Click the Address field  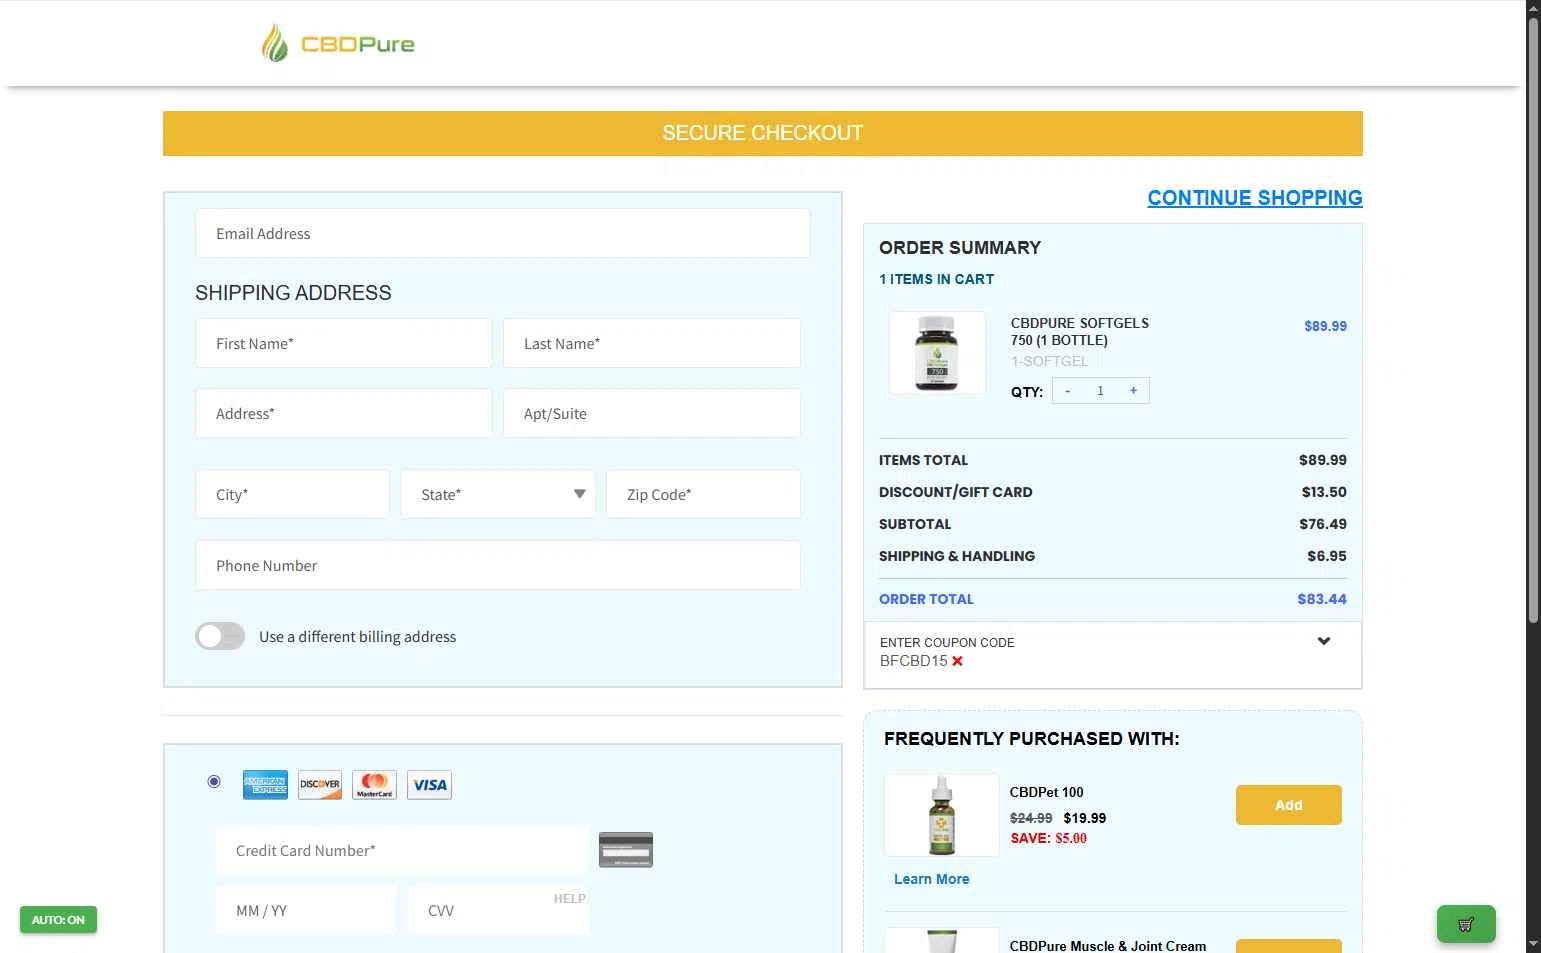pos(344,413)
